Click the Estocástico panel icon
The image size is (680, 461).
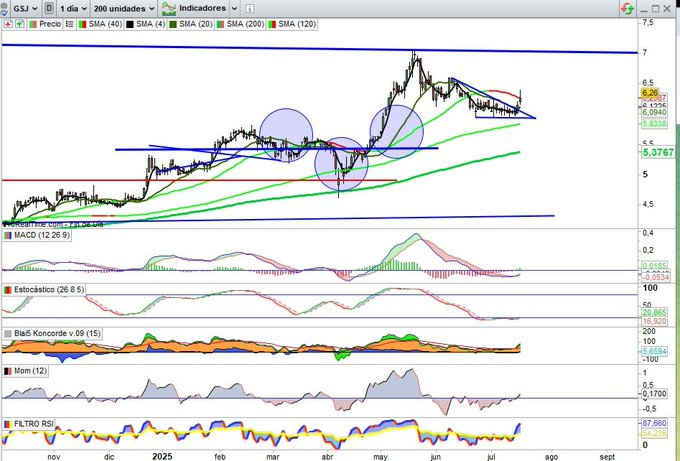click(8, 290)
